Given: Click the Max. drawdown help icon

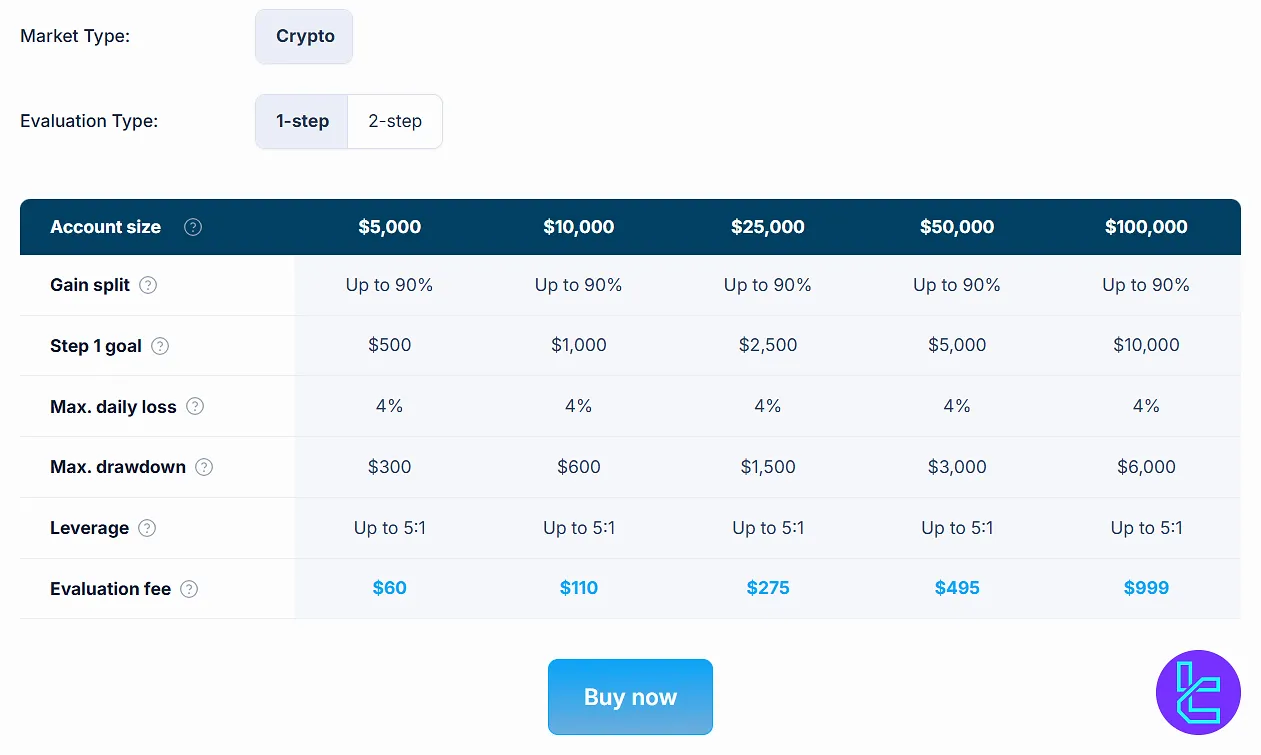Looking at the screenshot, I should (x=204, y=467).
